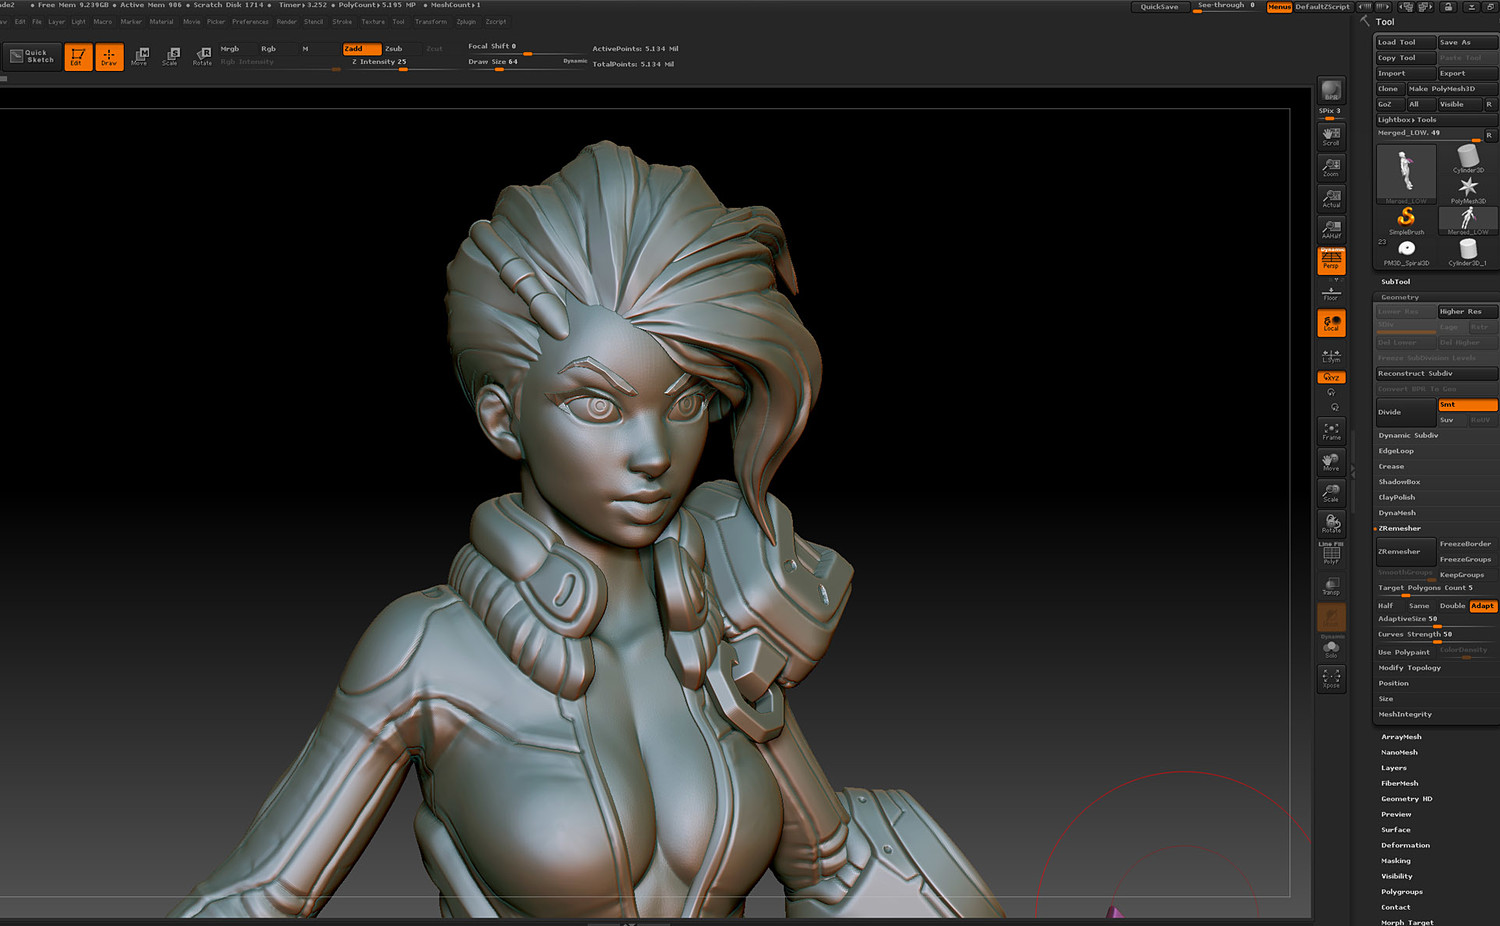
Task: Expand the Dynamic Subdiv section
Action: tap(1408, 435)
